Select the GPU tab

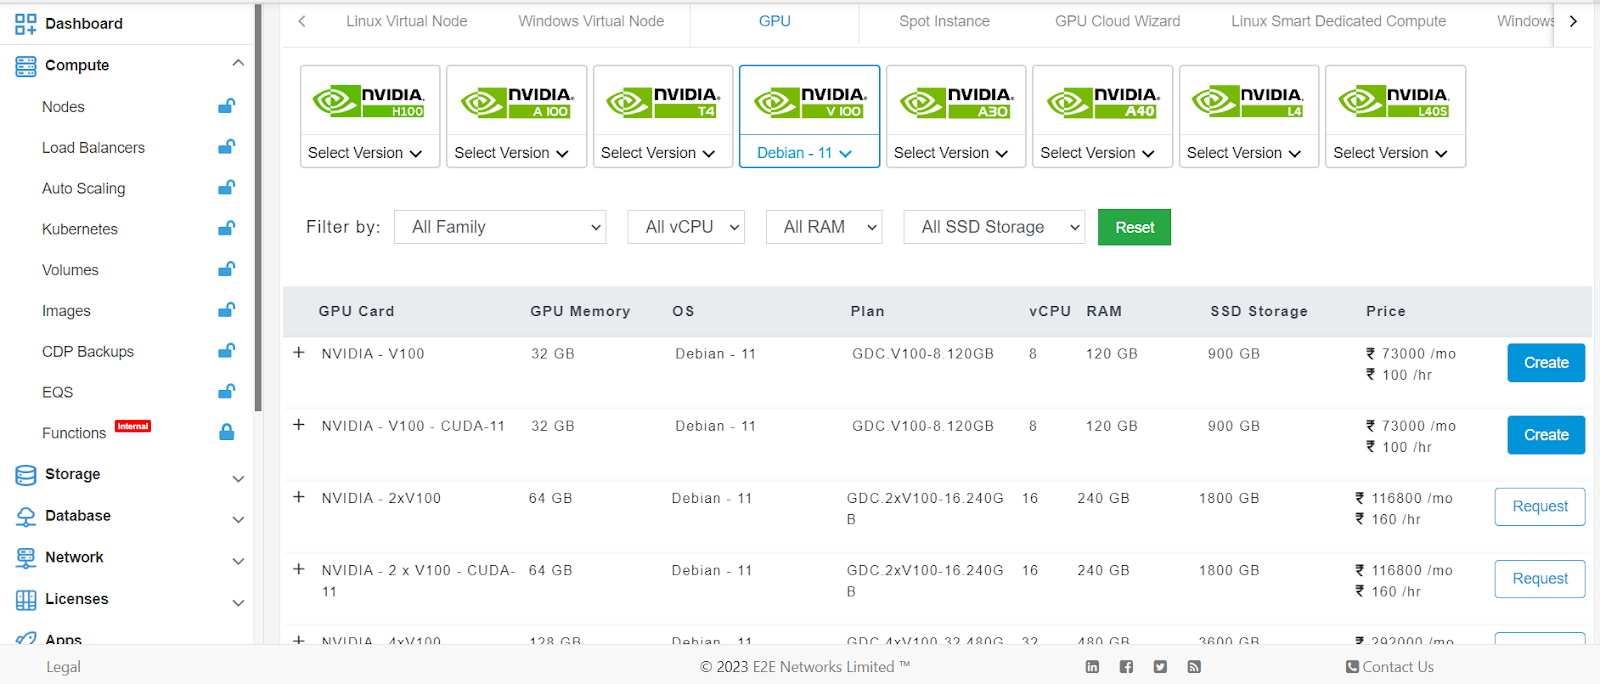(x=775, y=21)
